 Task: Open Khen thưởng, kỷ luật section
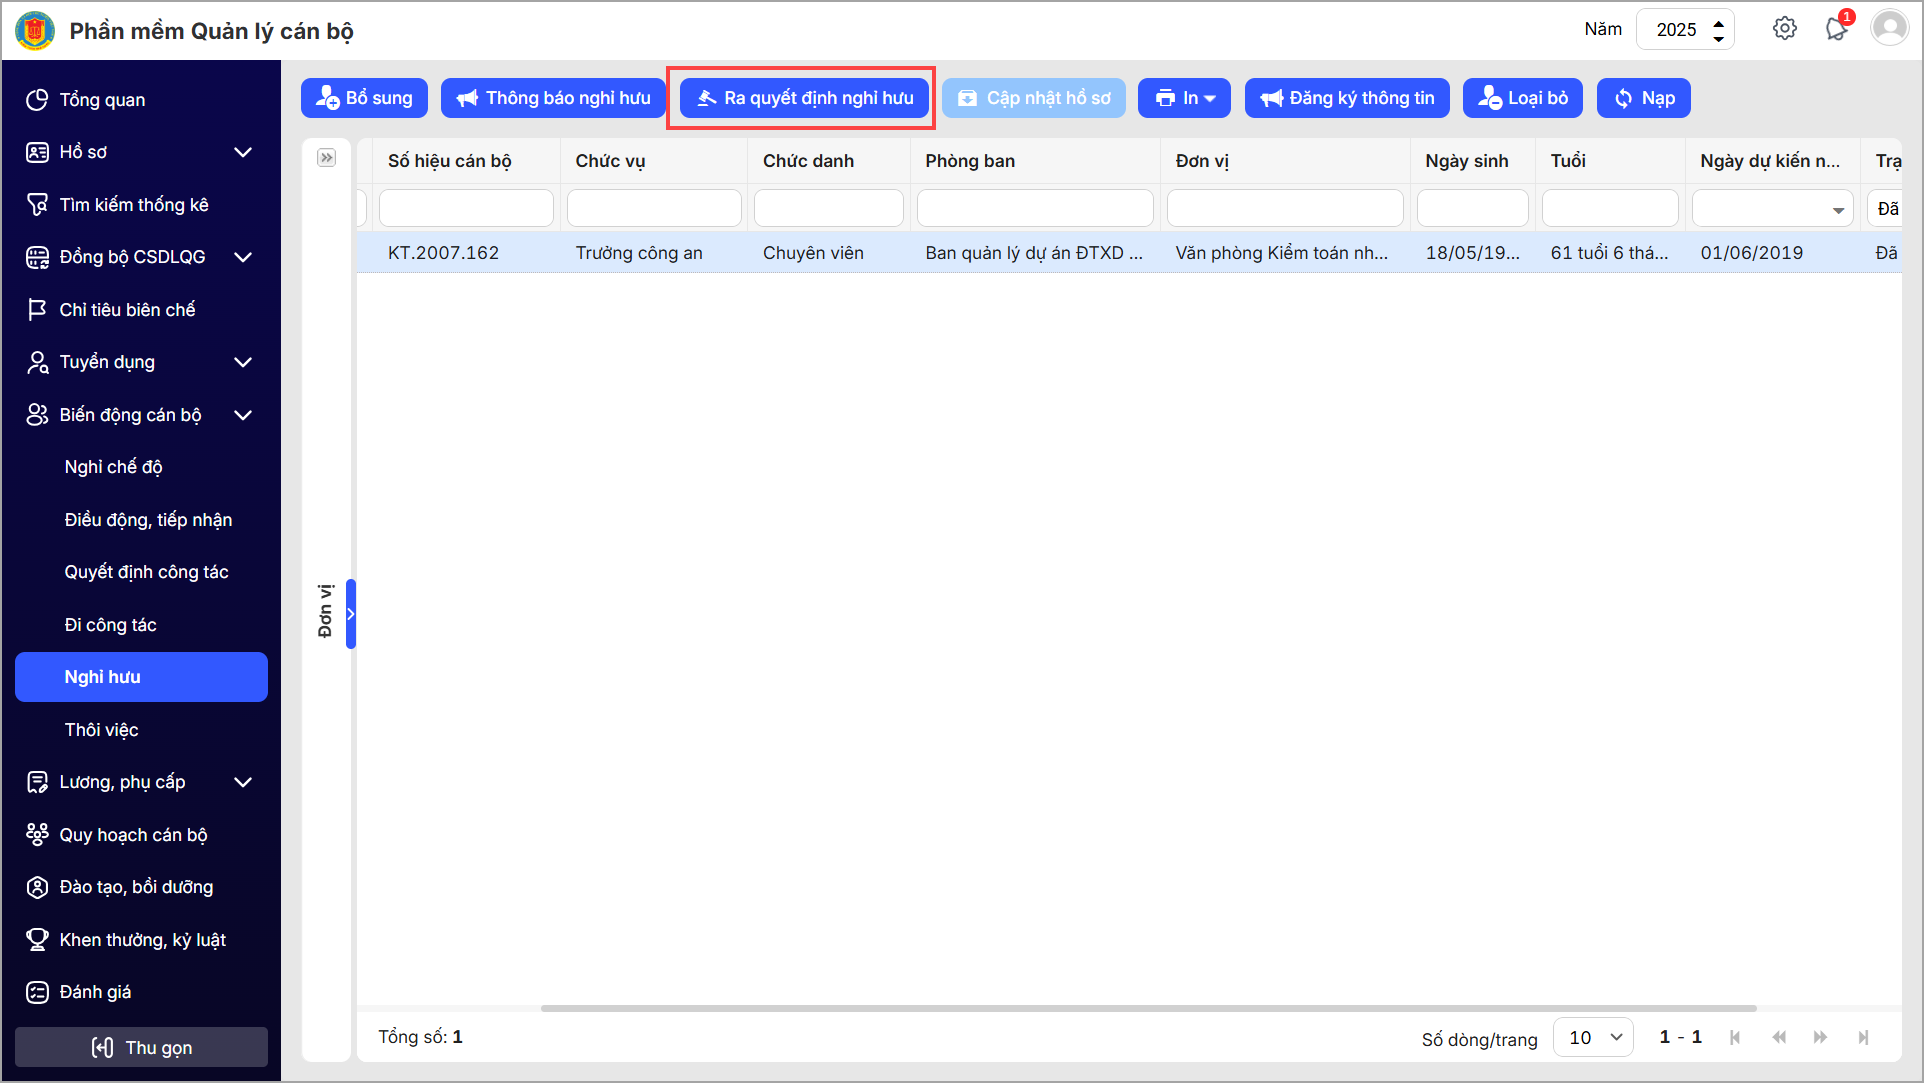(142, 940)
